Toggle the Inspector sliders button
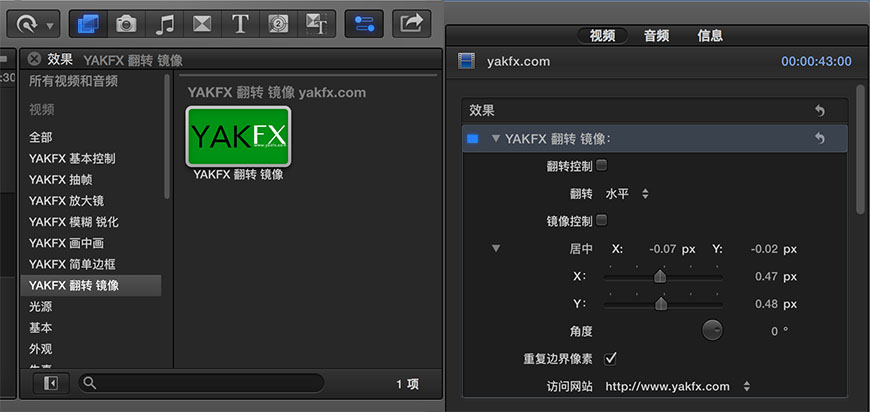The width and height of the screenshot is (870, 412). (364, 24)
